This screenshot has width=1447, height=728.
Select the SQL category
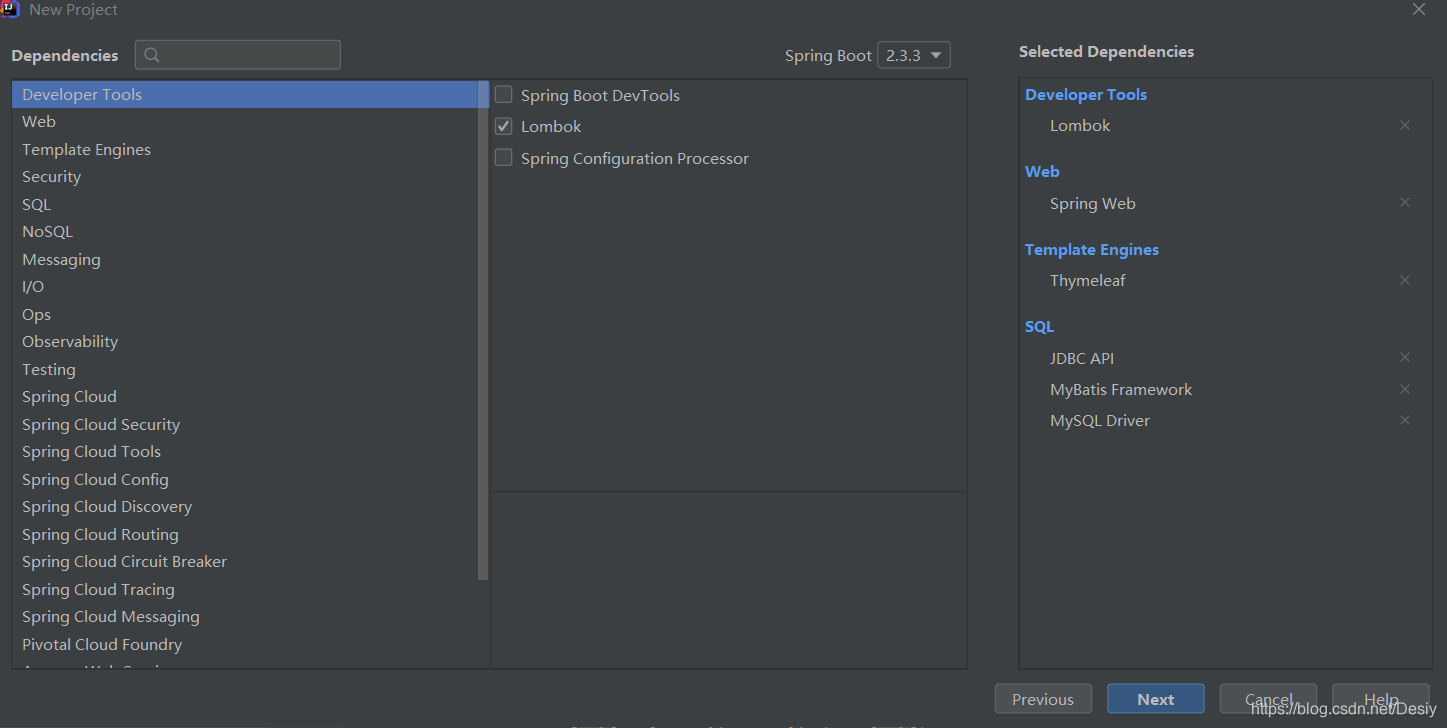[x=245, y=204]
